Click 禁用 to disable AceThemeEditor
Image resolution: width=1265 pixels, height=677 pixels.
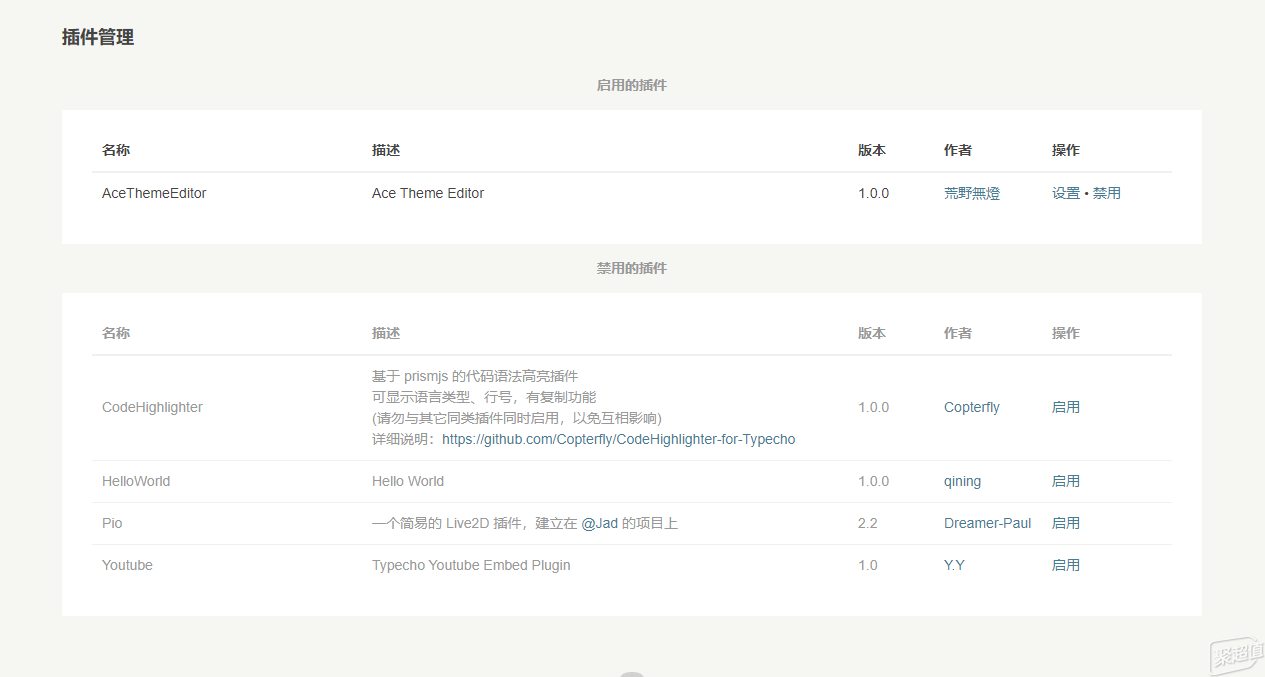click(1107, 193)
